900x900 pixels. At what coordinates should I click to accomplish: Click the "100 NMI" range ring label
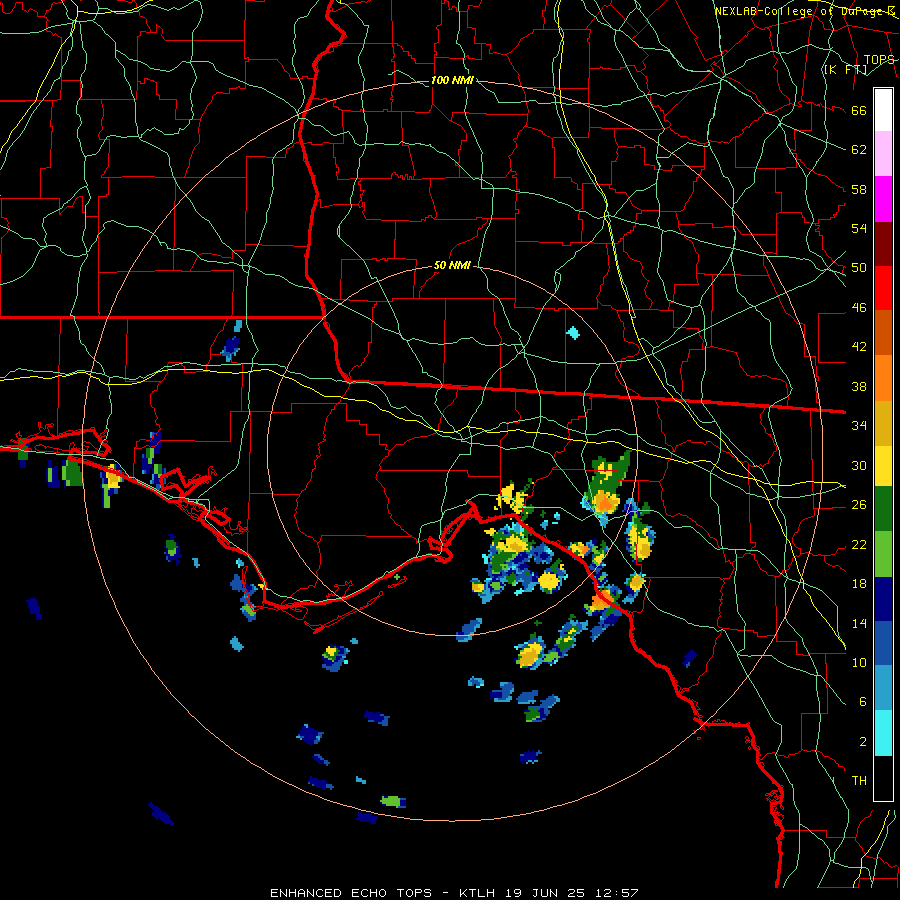tap(452, 80)
